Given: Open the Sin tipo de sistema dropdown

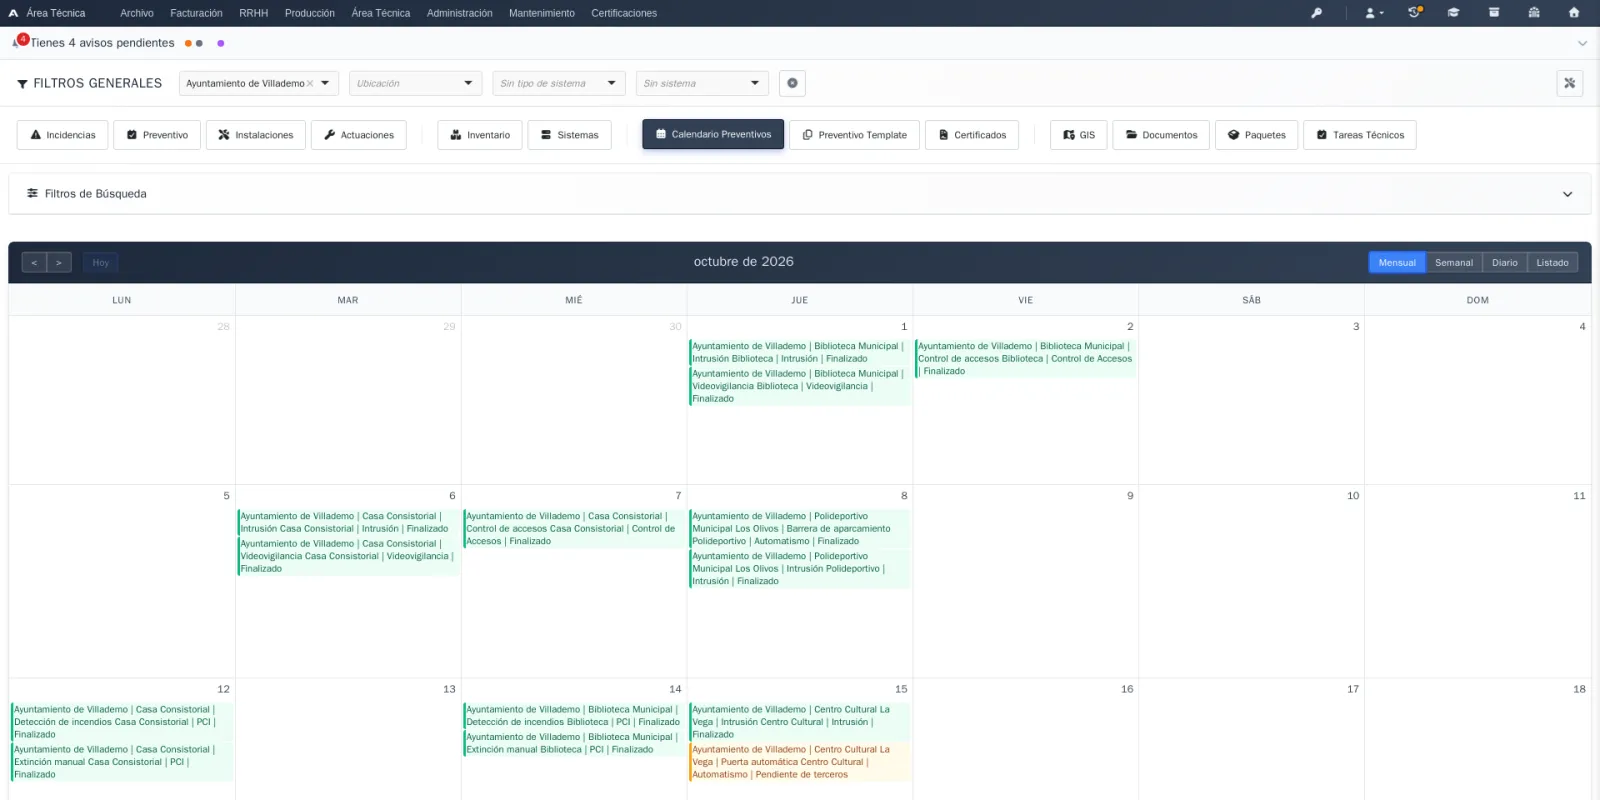Looking at the screenshot, I should pyautogui.click(x=558, y=83).
